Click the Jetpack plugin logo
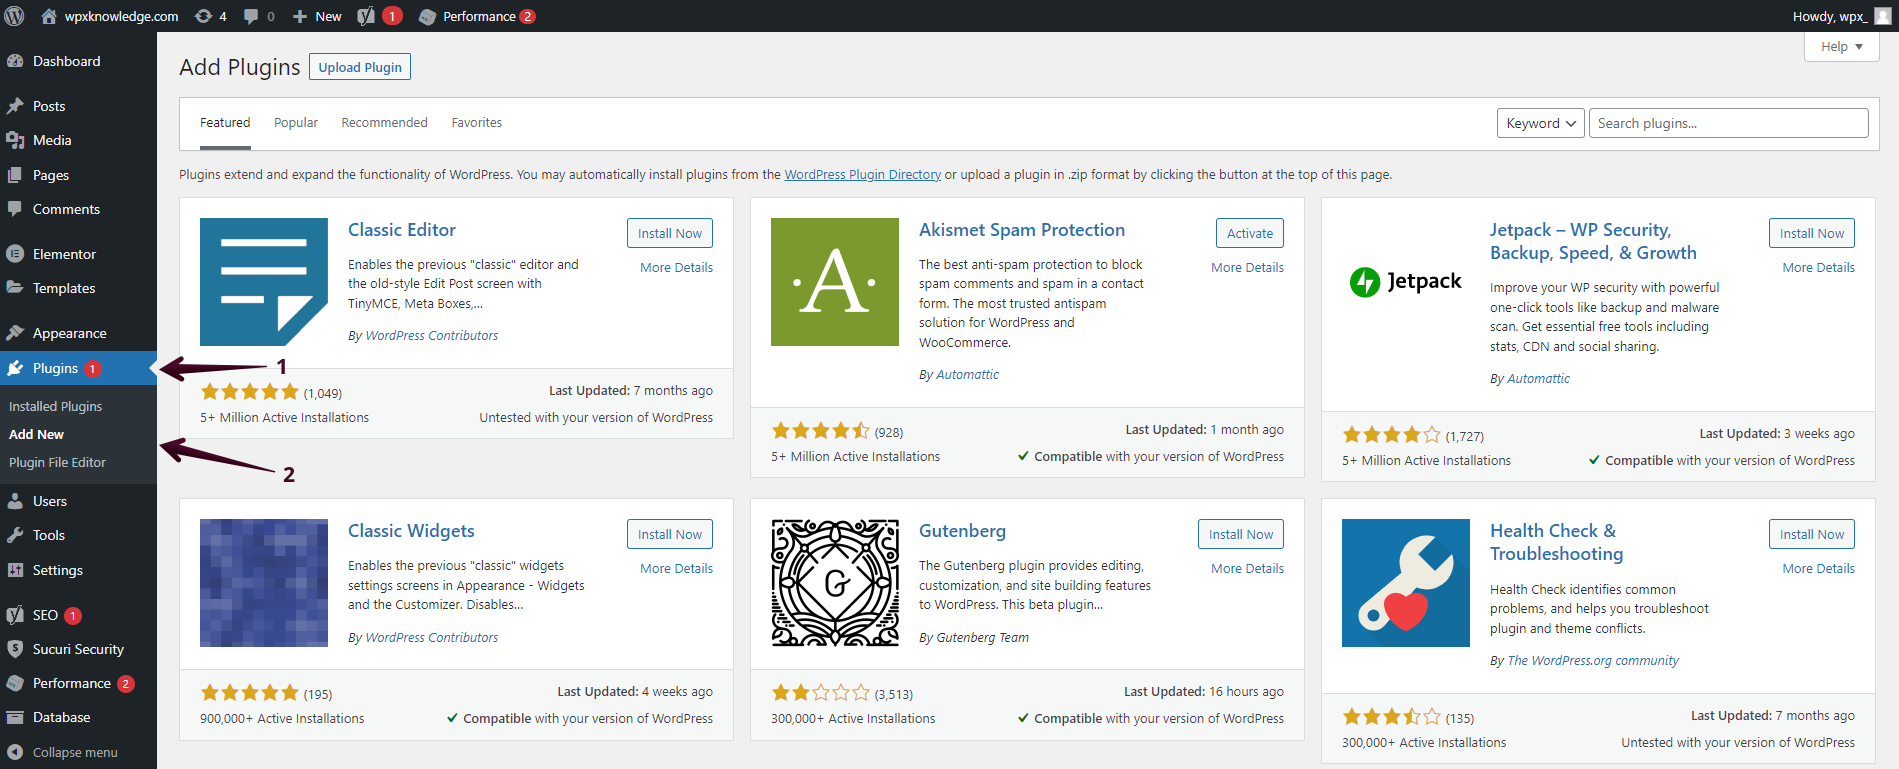Viewport: 1899px width, 769px height. pos(1405,282)
